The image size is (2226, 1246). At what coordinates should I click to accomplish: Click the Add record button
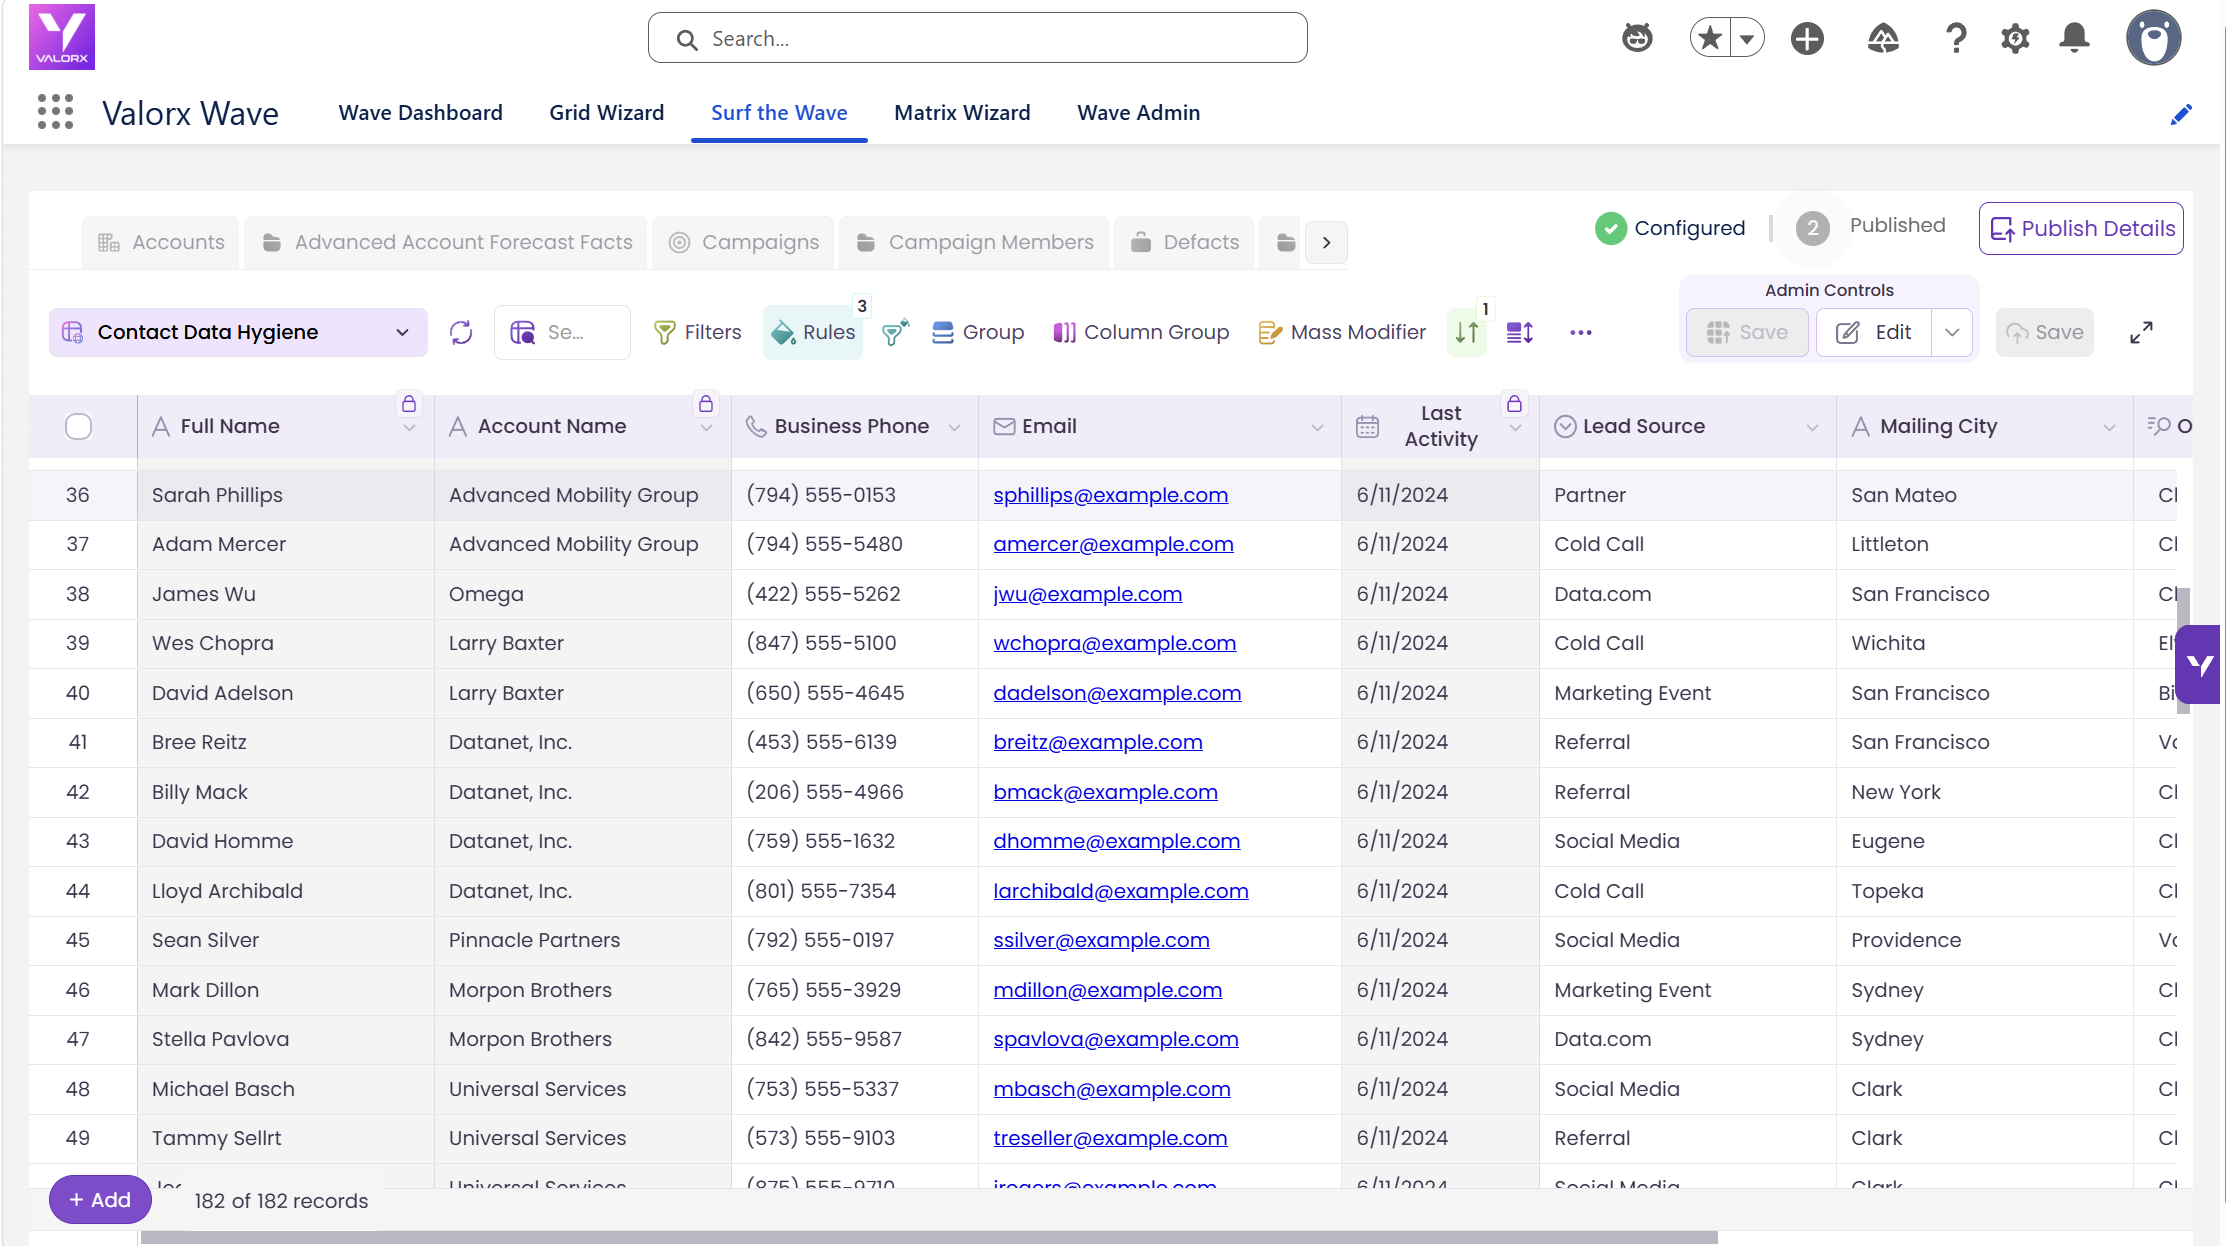[x=100, y=1200]
